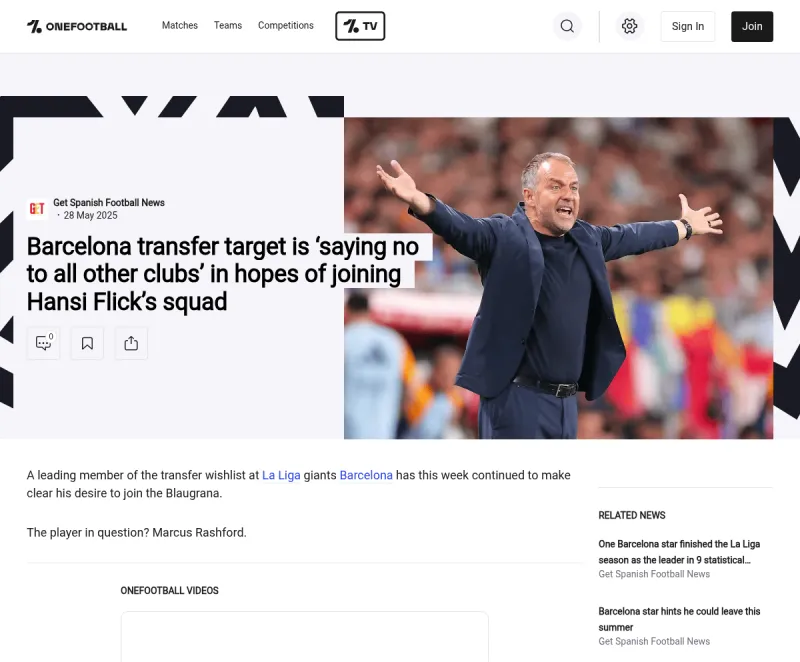Open 'Barcelona star hints he could leave' story

[x=679, y=619]
